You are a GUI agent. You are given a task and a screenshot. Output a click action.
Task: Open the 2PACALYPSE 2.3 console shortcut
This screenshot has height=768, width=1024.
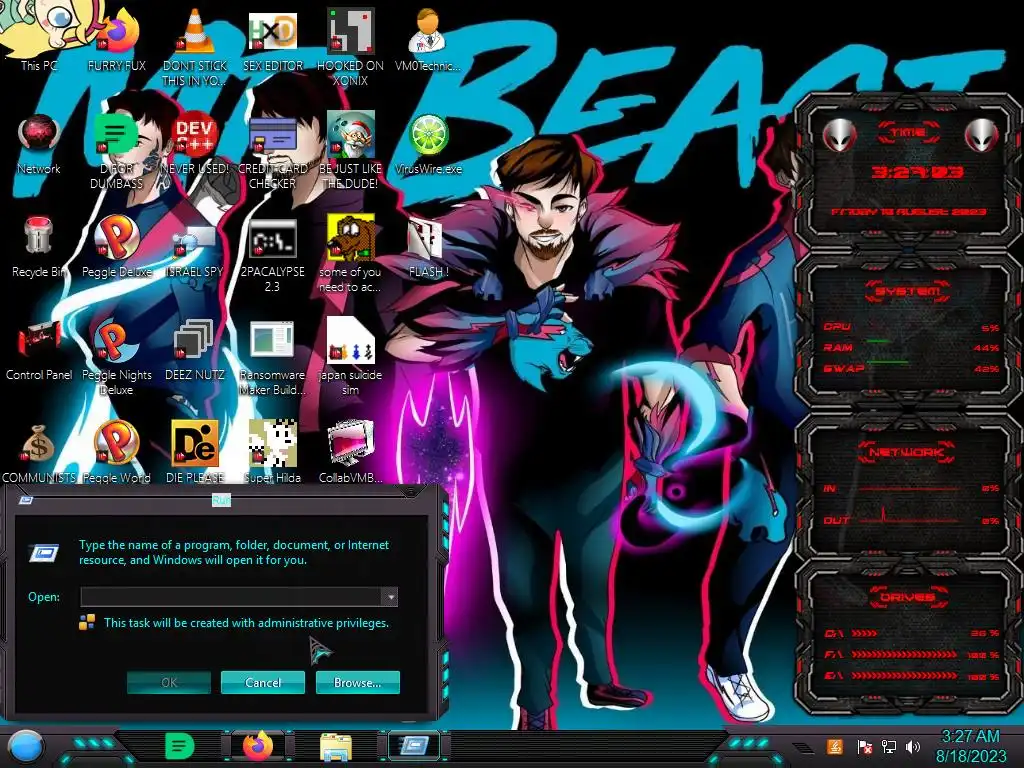(272, 255)
